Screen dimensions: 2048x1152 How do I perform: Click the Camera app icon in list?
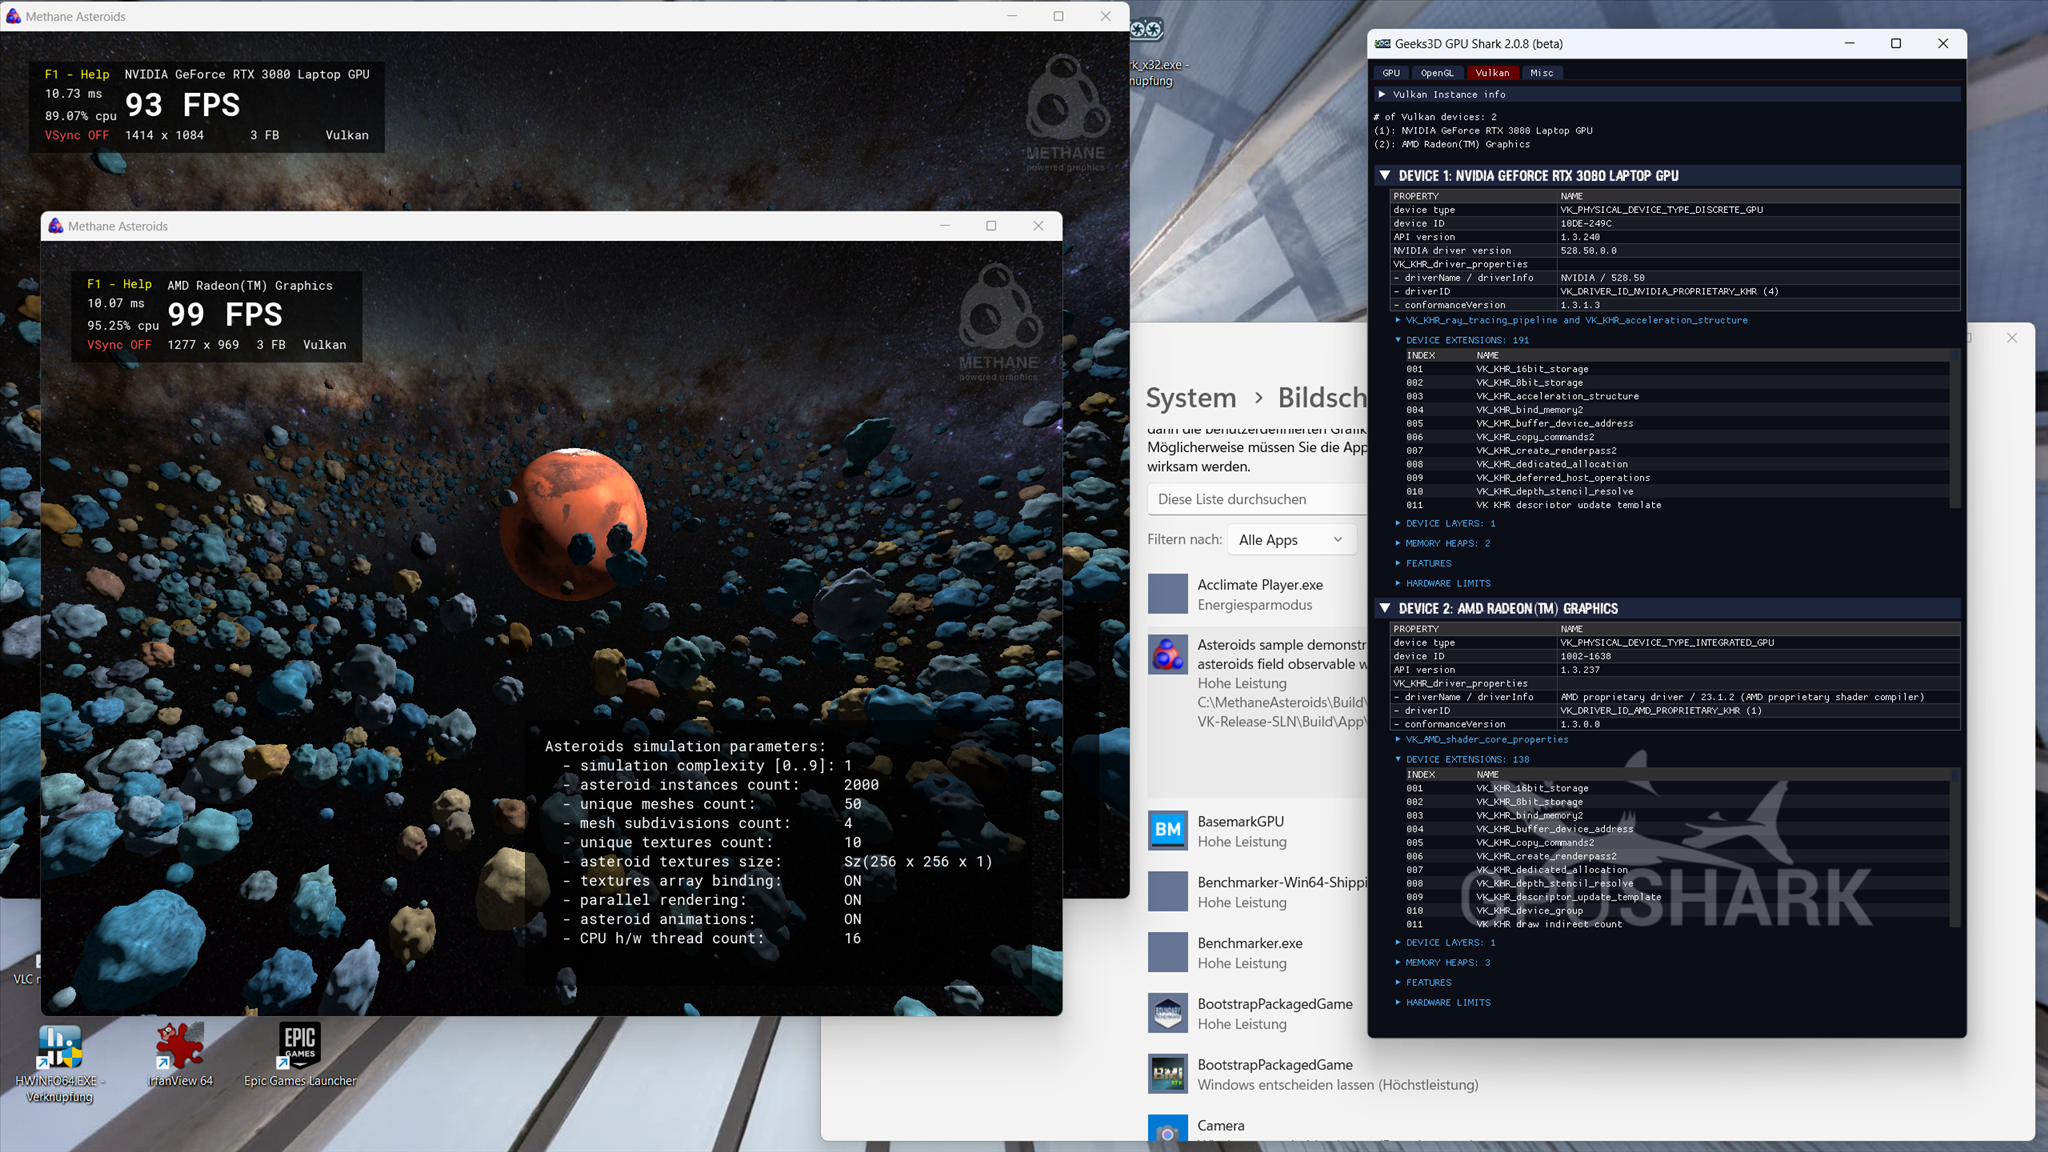pyautogui.click(x=1167, y=1131)
